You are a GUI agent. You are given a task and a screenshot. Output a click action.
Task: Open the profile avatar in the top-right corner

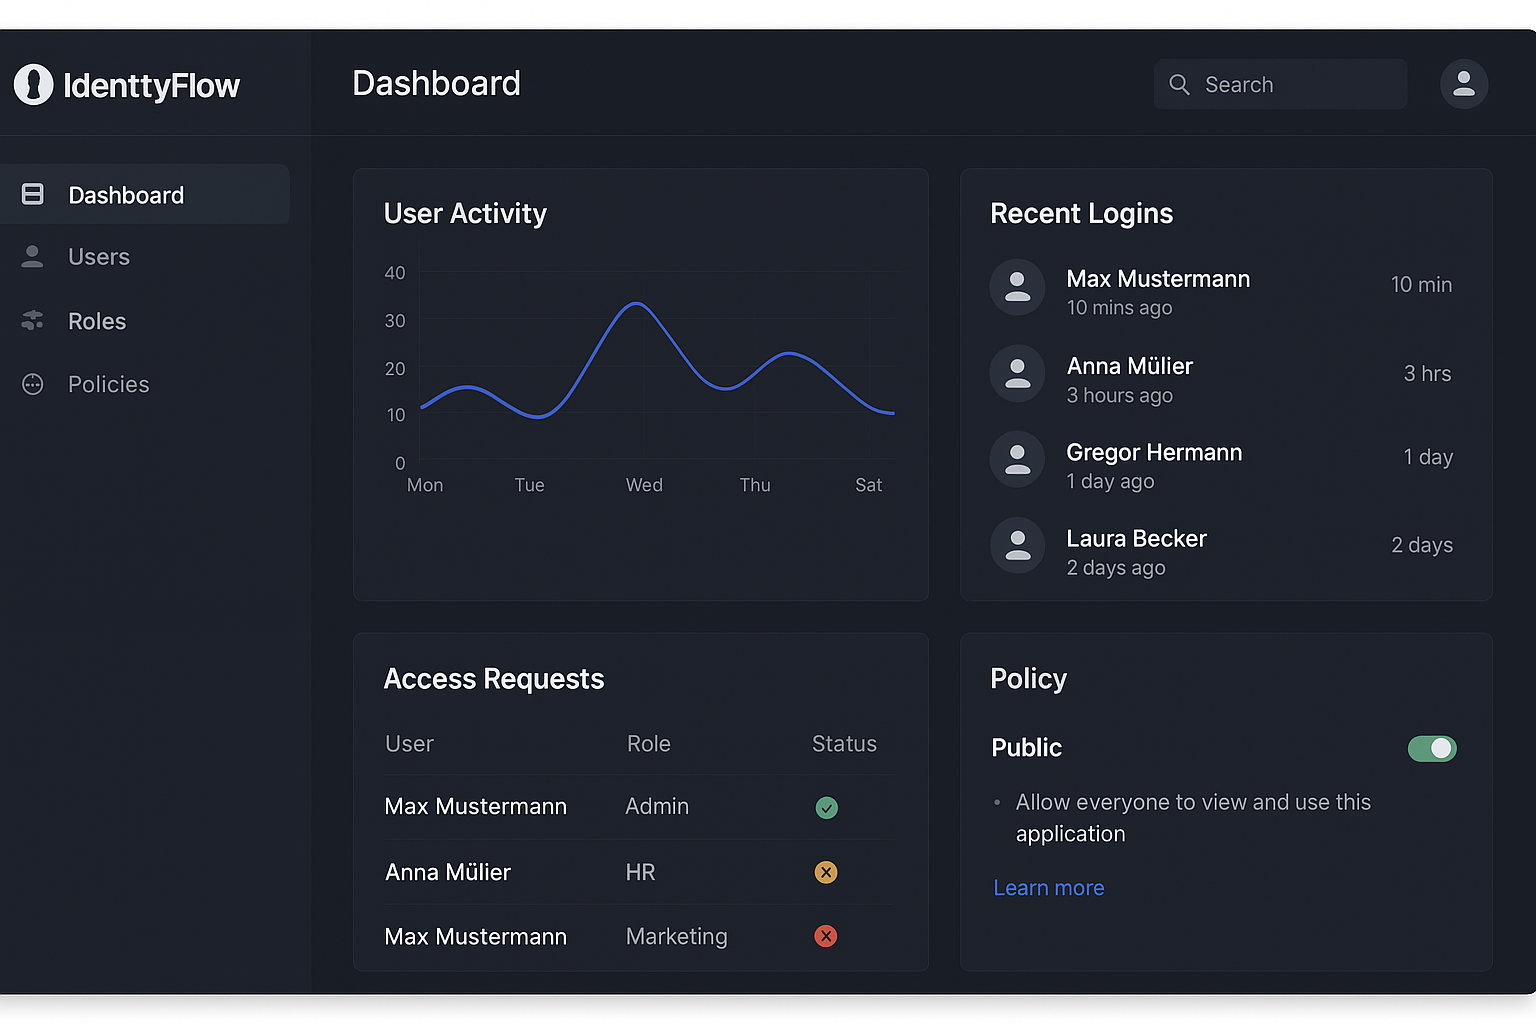click(x=1464, y=84)
